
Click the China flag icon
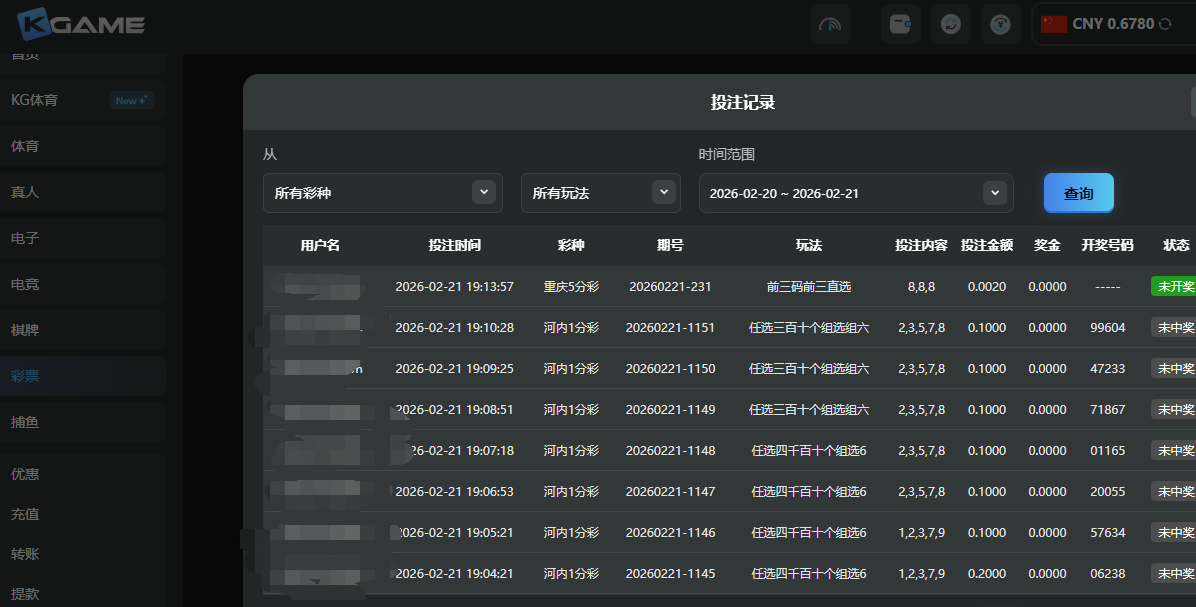click(1053, 24)
